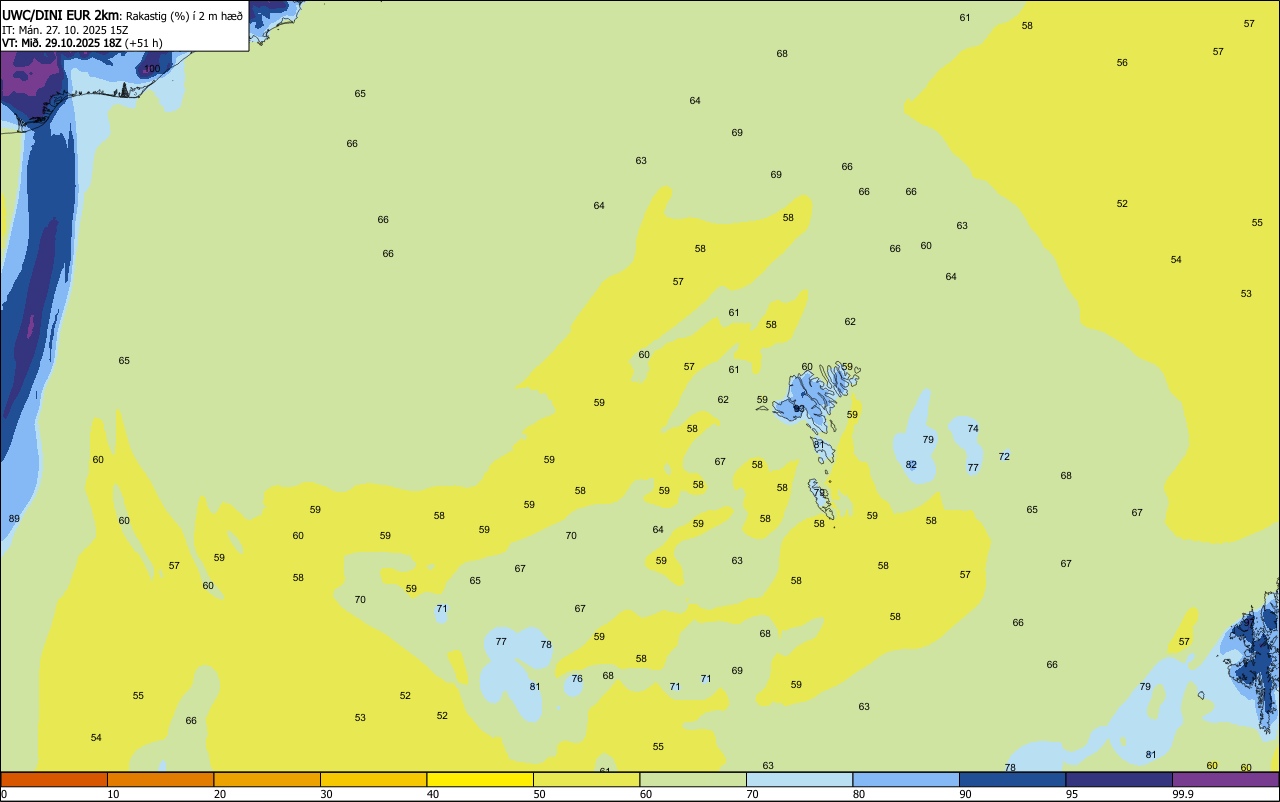Click 'VT: Mið. 29.10.2025 18Z (+51 h)' line
Viewport: 1280px width, 802px height.
pos(82,43)
